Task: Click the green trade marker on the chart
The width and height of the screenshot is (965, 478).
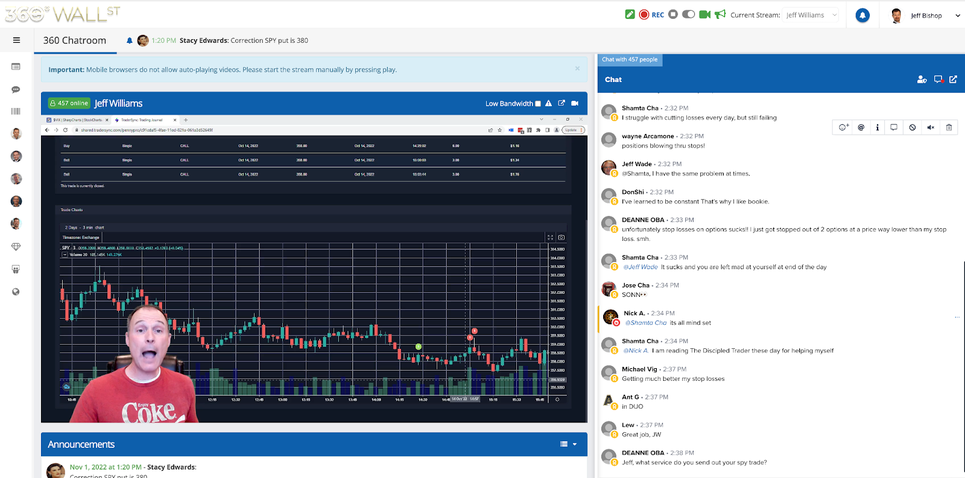Action: click(418, 347)
